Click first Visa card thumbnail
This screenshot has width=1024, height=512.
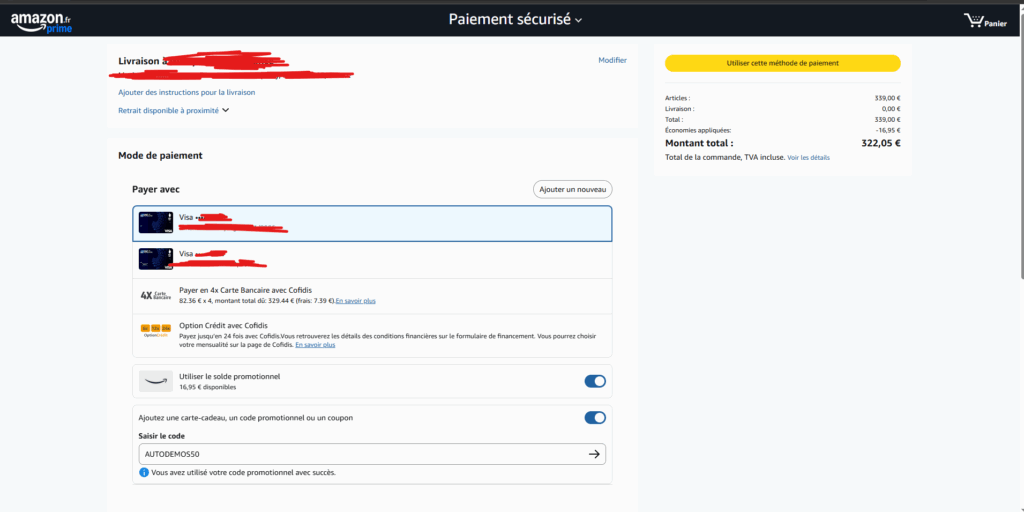[155, 223]
